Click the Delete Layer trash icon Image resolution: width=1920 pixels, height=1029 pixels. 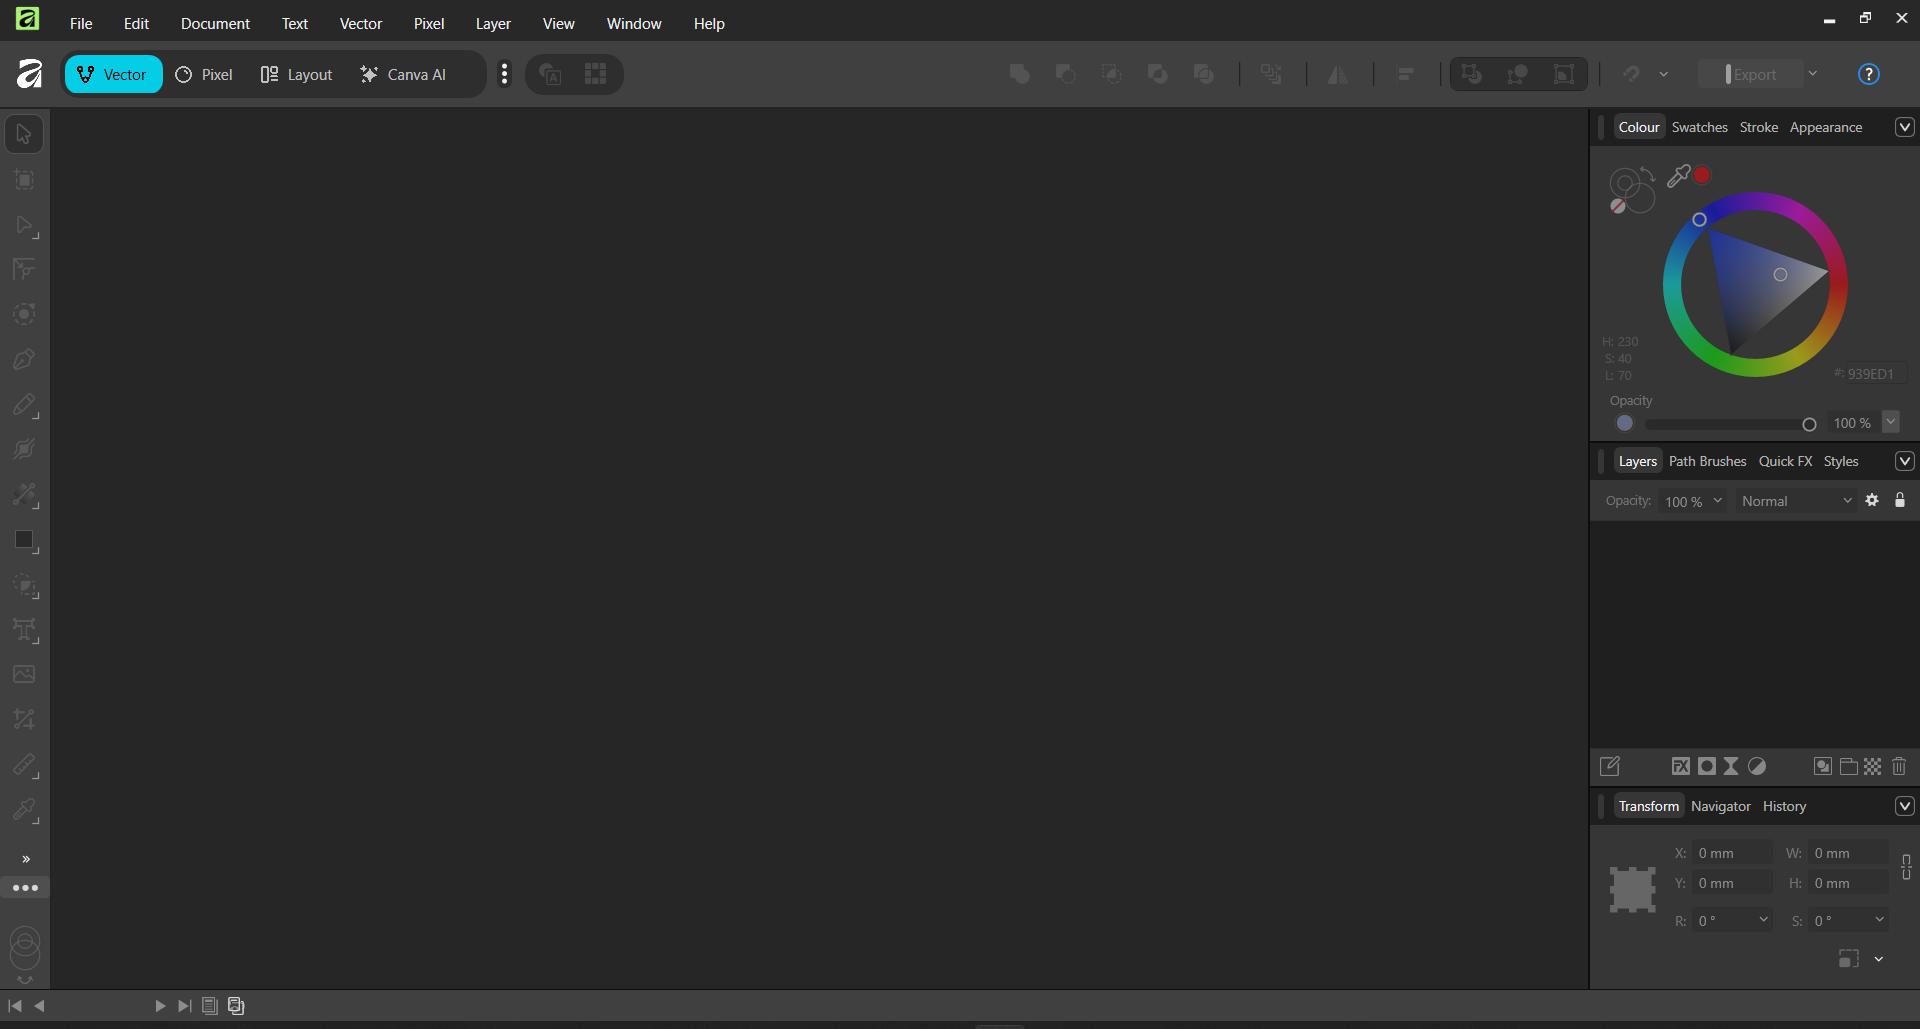(x=1899, y=766)
